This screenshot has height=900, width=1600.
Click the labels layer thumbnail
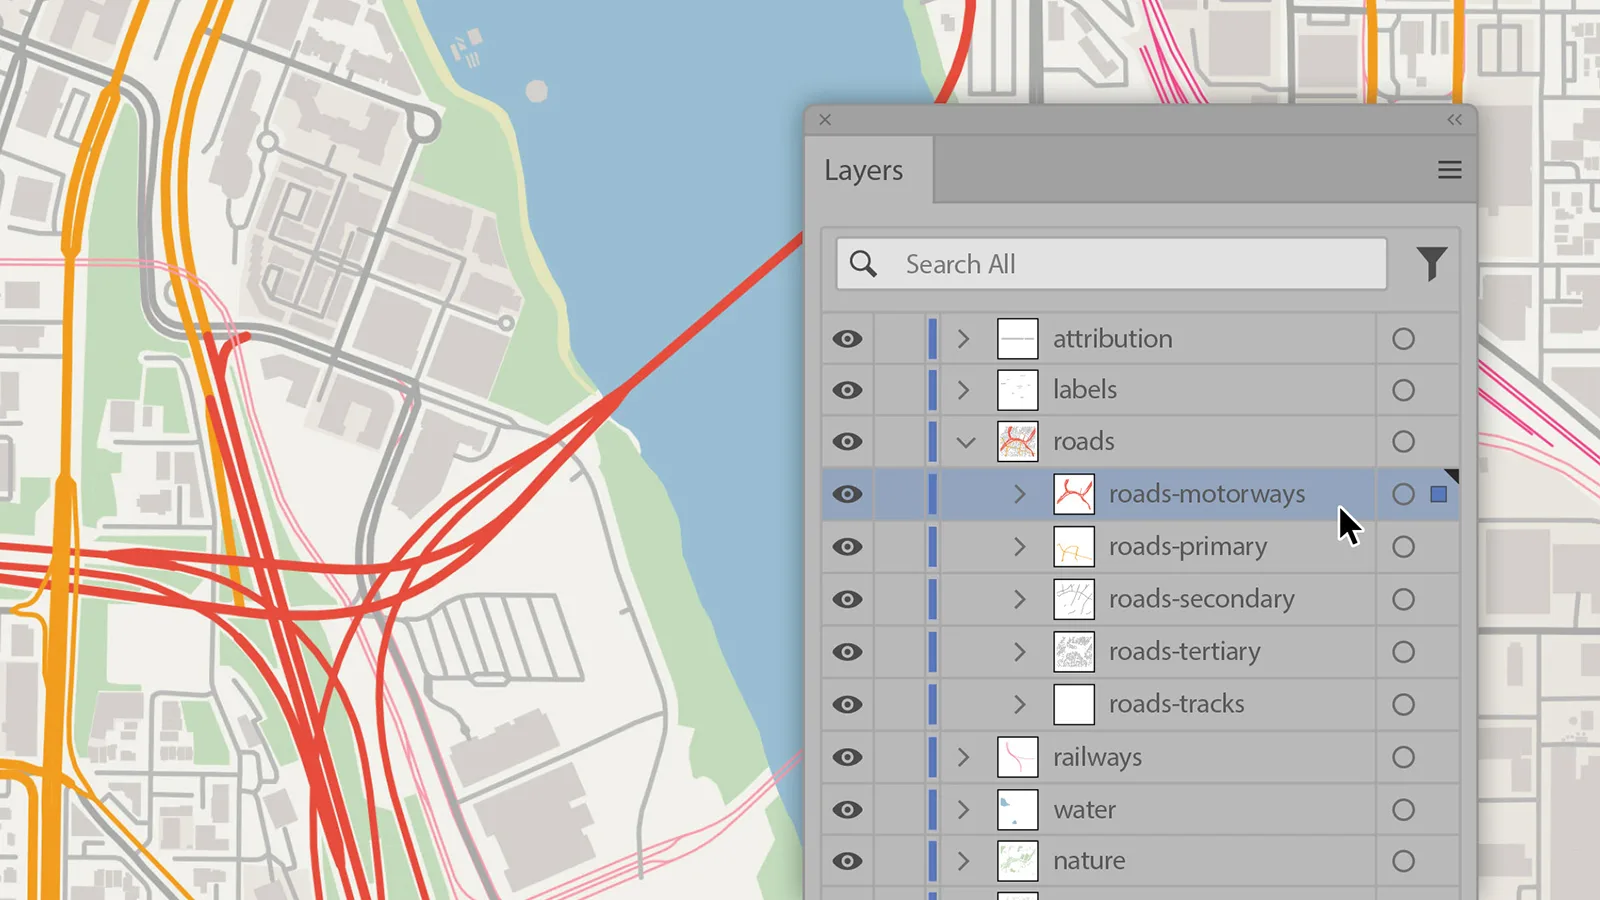point(1018,390)
